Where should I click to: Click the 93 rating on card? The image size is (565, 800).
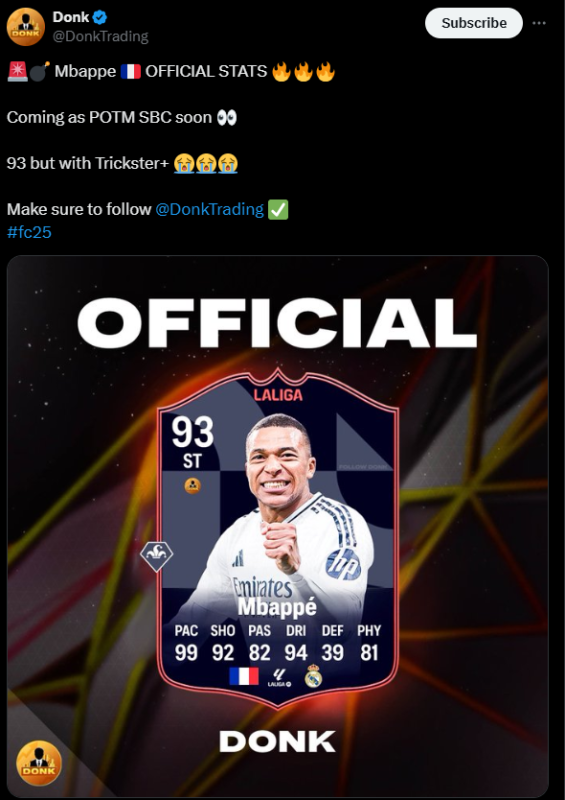pos(192,432)
